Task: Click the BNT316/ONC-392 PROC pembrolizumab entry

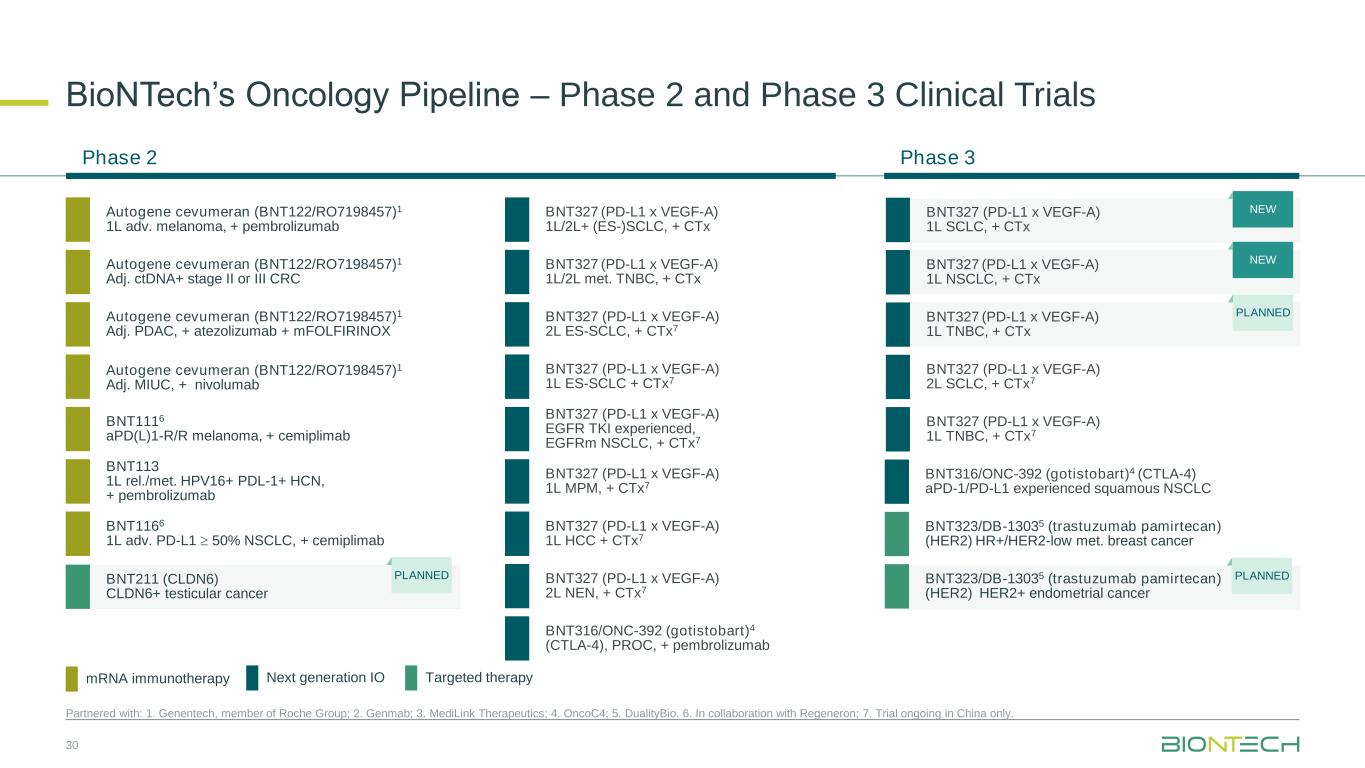Action: (656, 638)
